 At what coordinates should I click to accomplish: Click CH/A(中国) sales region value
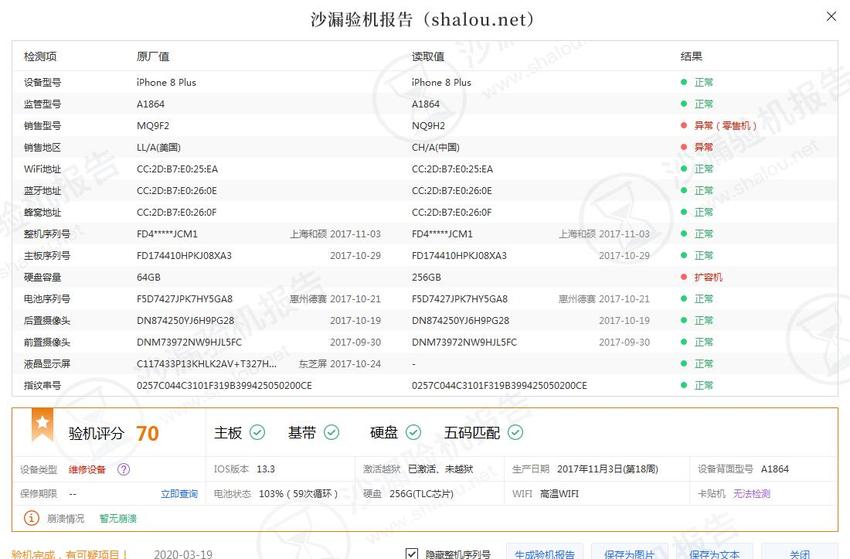(435, 147)
